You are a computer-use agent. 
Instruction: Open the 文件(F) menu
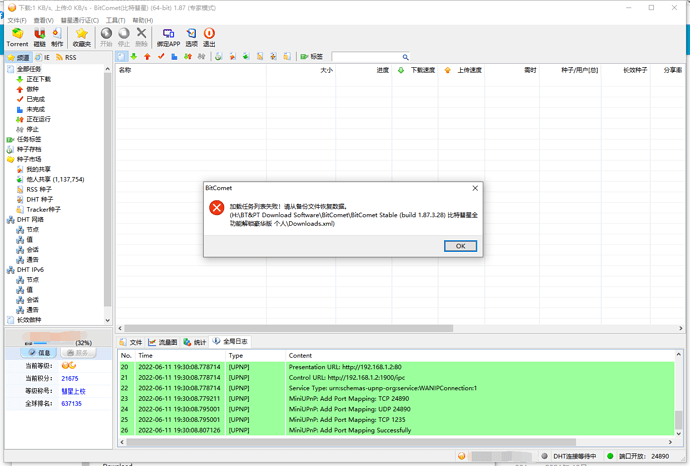point(16,20)
